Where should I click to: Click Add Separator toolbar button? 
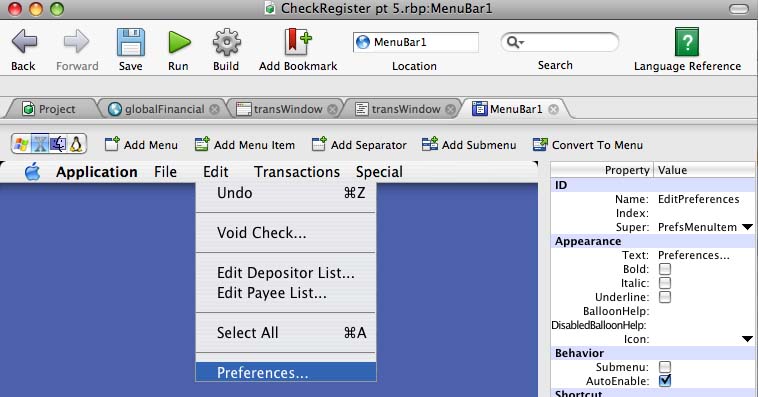[x=359, y=145]
